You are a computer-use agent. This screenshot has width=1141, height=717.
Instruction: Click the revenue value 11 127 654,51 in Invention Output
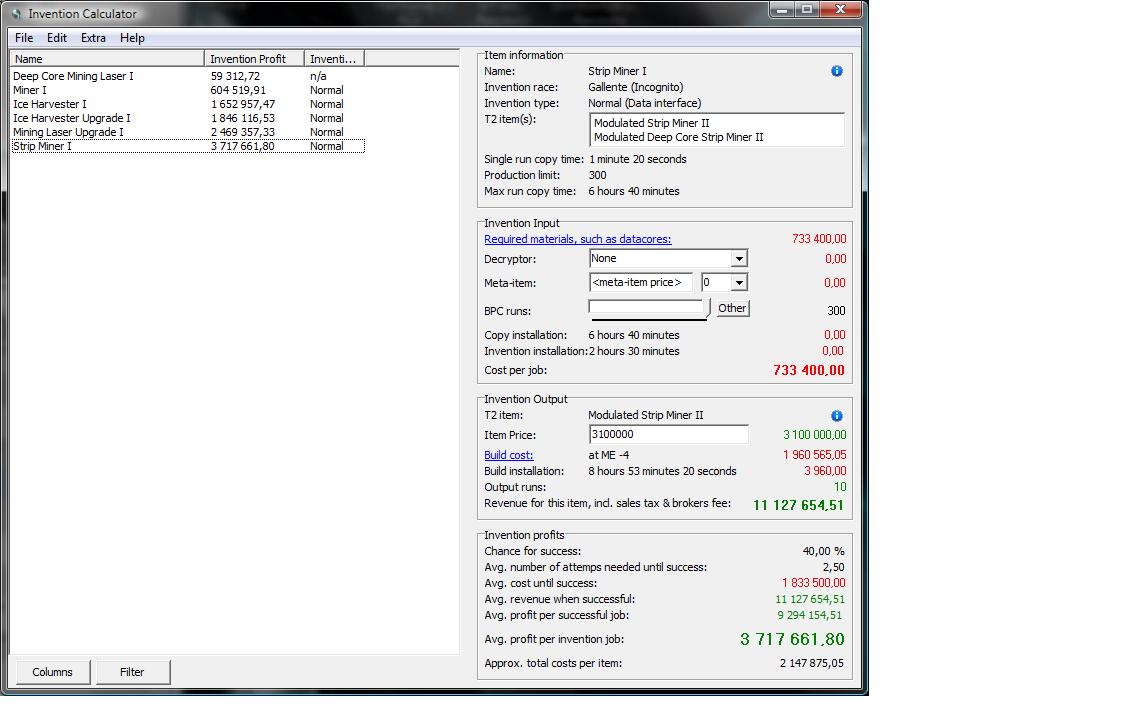(798, 504)
